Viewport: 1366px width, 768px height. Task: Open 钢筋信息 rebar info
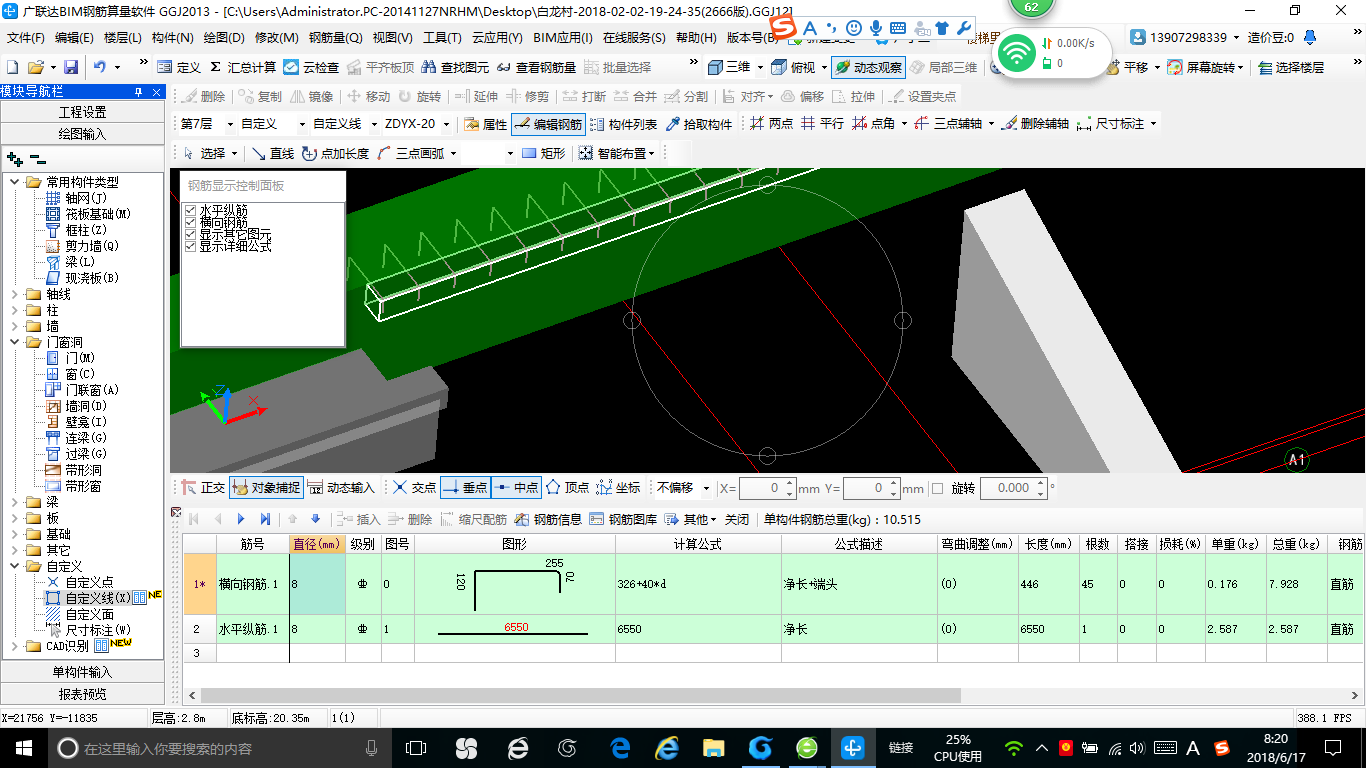[x=548, y=519]
